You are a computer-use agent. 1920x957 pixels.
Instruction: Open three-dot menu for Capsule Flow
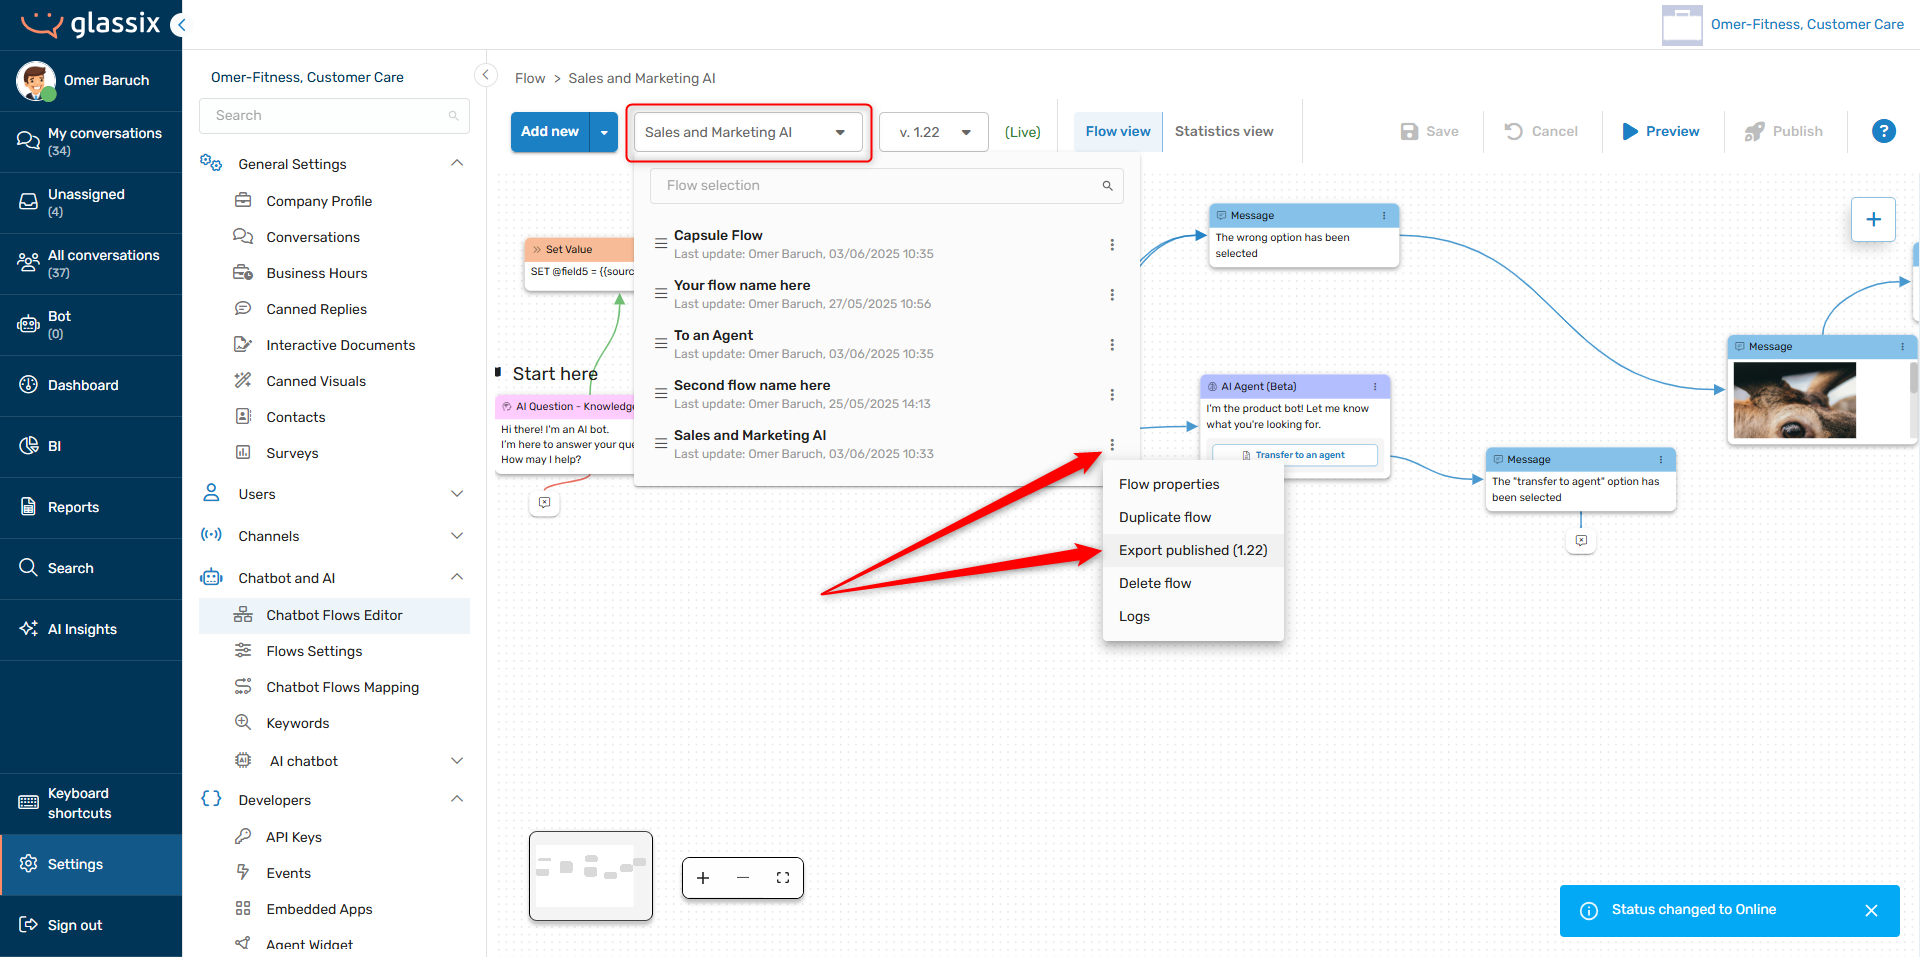pyautogui.click(x=1112, y=245)
